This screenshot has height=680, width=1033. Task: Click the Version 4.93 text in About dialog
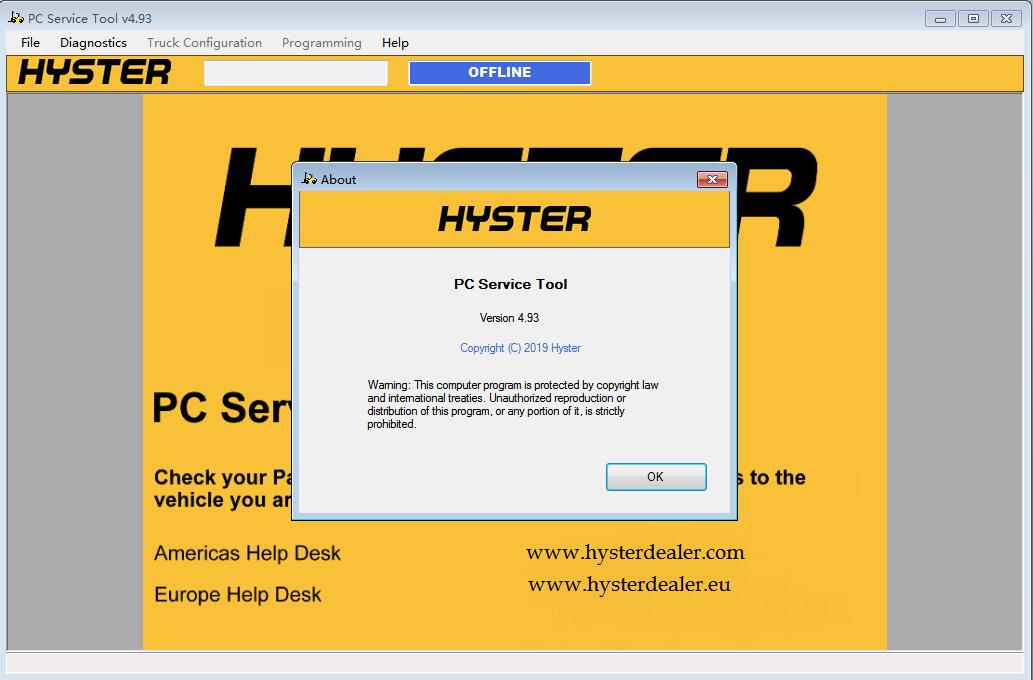(x=510, y=316)
